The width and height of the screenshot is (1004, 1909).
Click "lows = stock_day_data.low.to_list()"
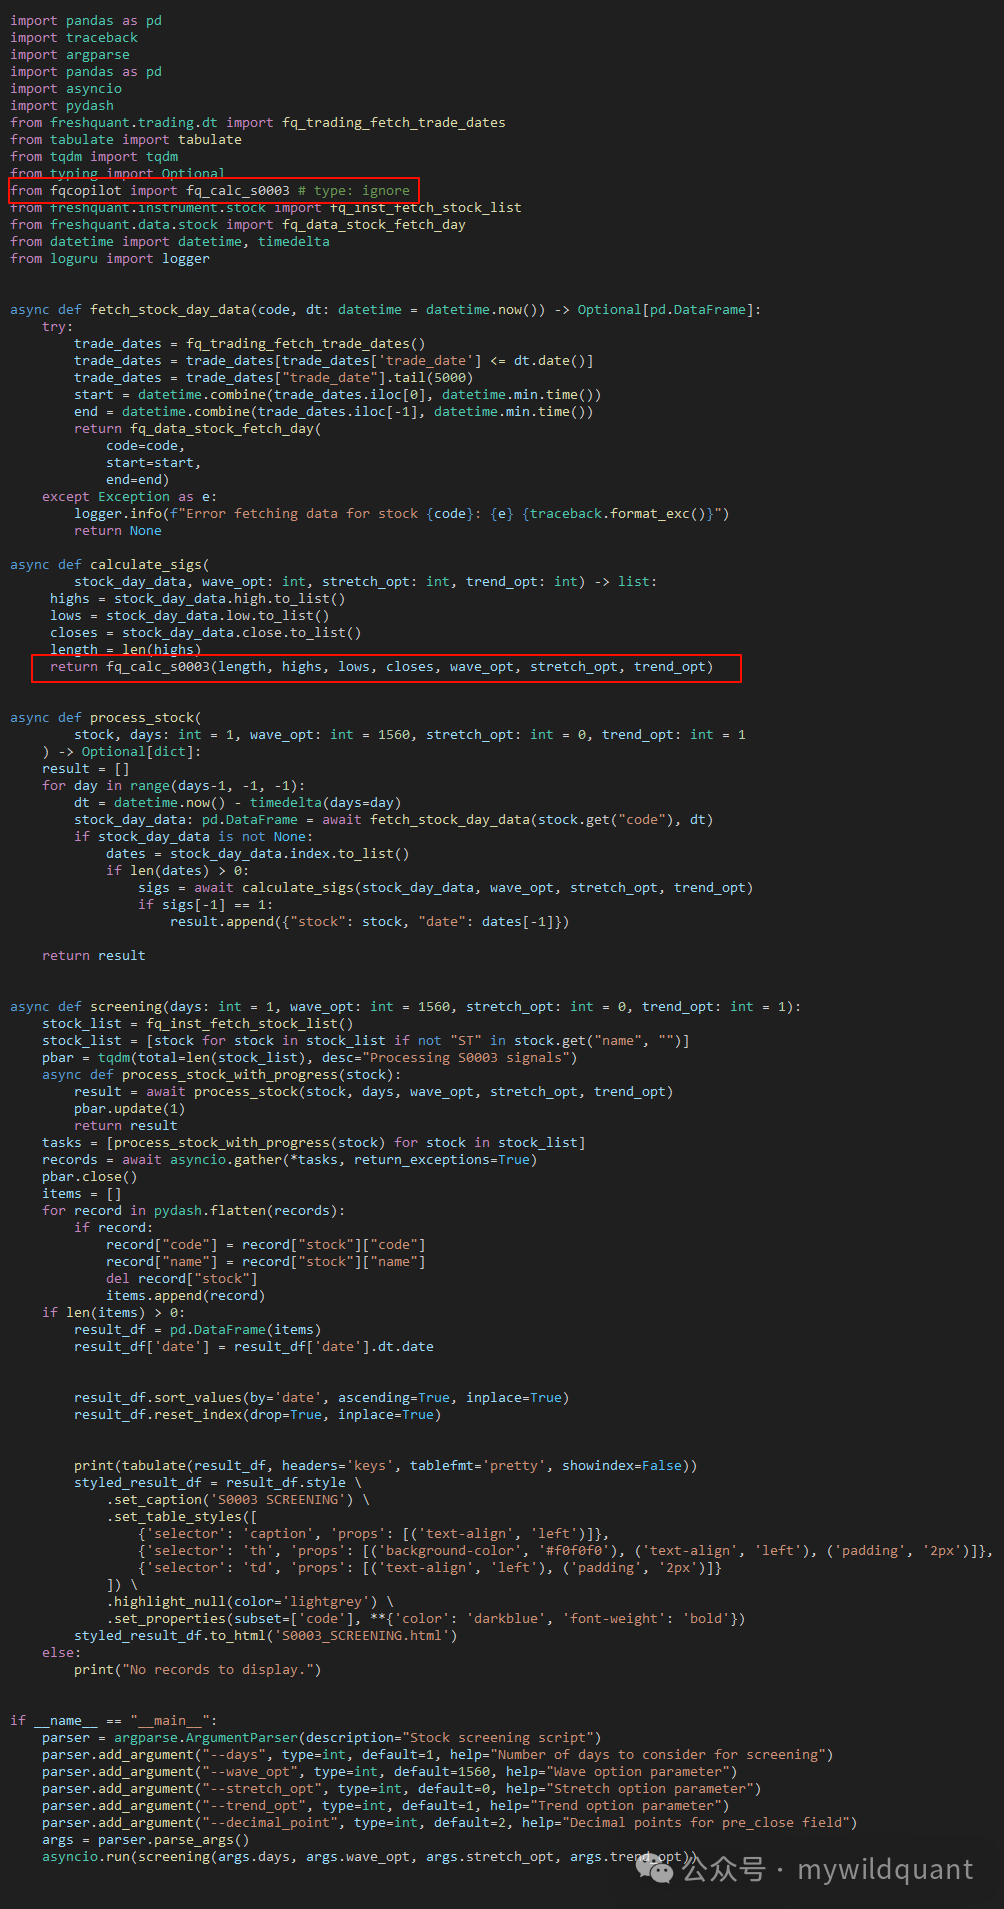(190, 616)
